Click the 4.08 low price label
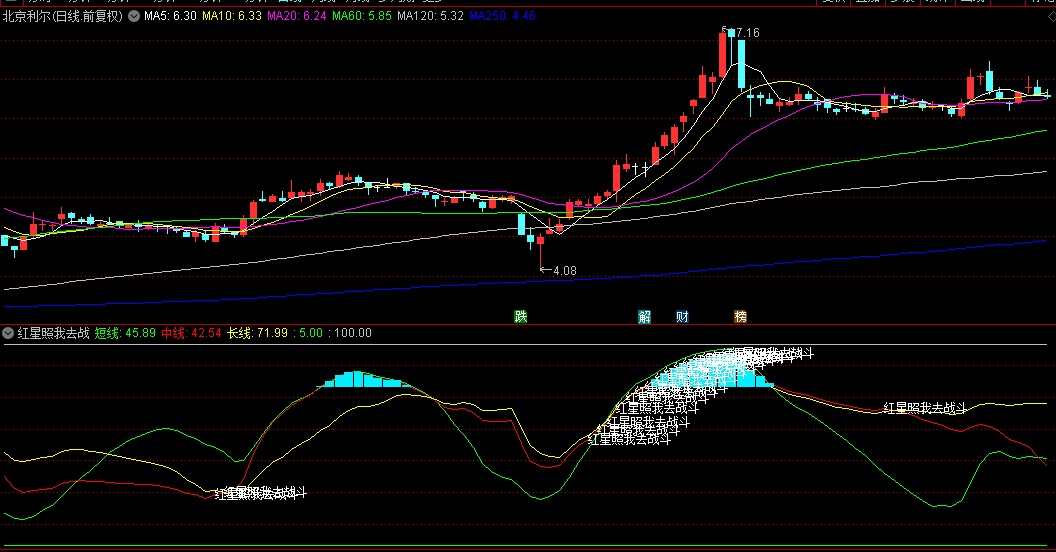 (x=564, y=271)
